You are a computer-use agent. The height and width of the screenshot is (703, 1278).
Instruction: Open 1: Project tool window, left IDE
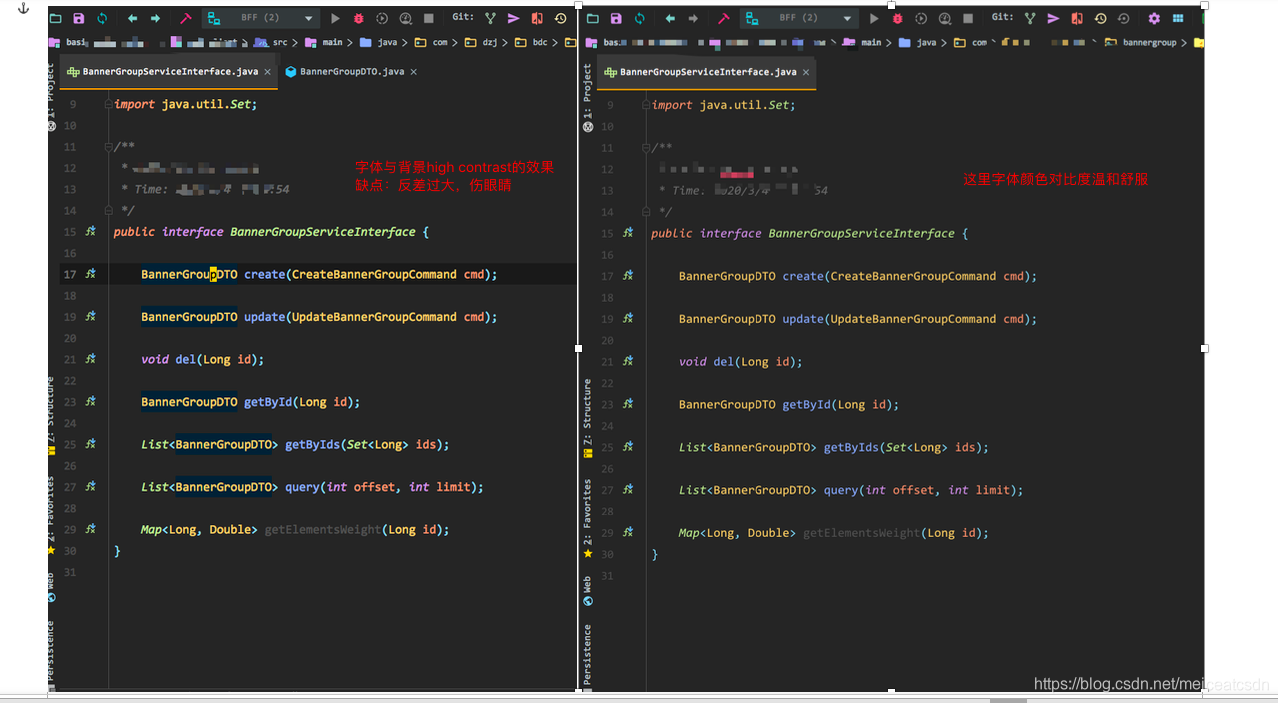[51, 97]
